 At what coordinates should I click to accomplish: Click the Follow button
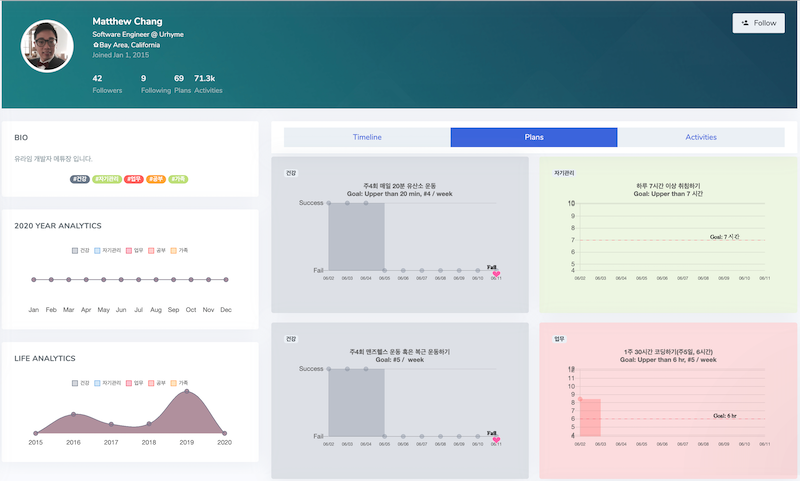click(x=759, y=23)
